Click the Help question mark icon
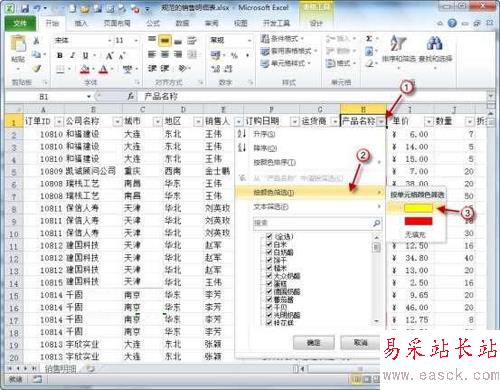The height and width of the screenshot is (390, 500). point(452,23)
